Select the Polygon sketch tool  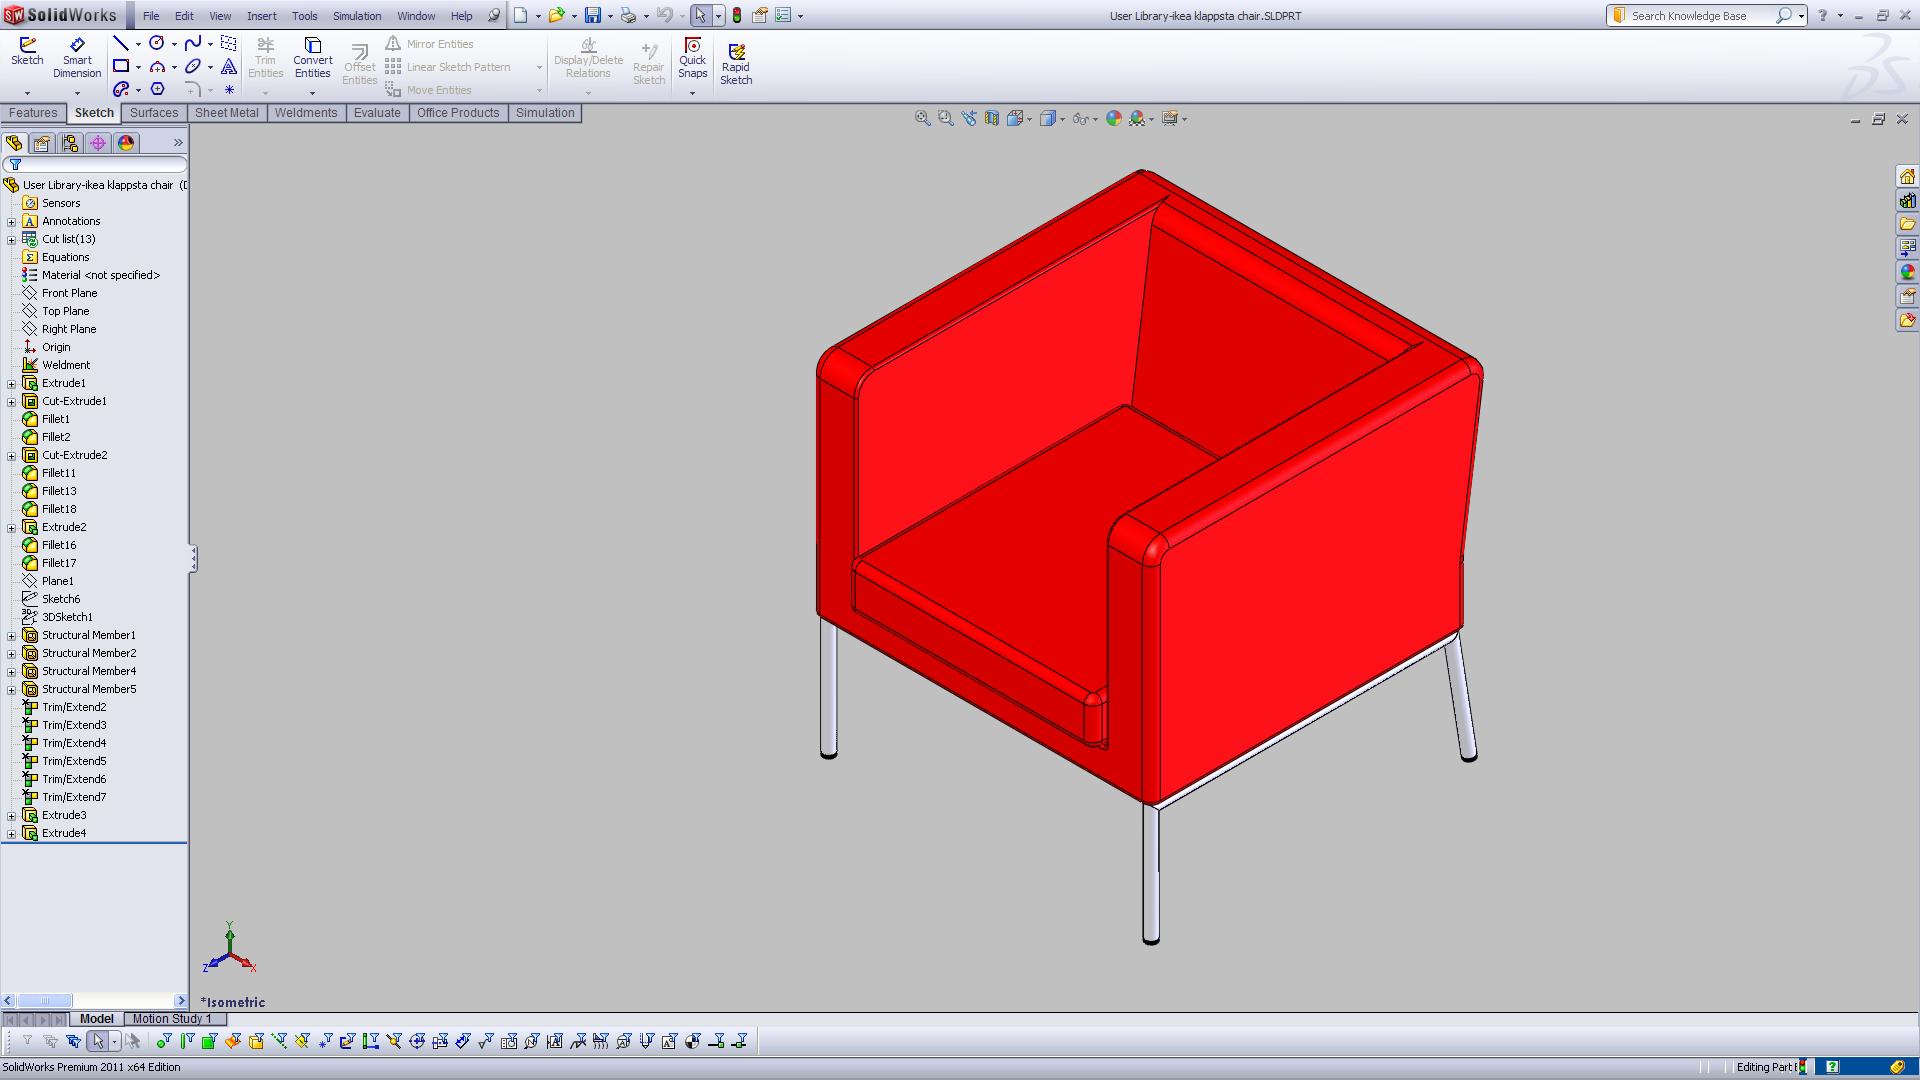tap(157, 89)
